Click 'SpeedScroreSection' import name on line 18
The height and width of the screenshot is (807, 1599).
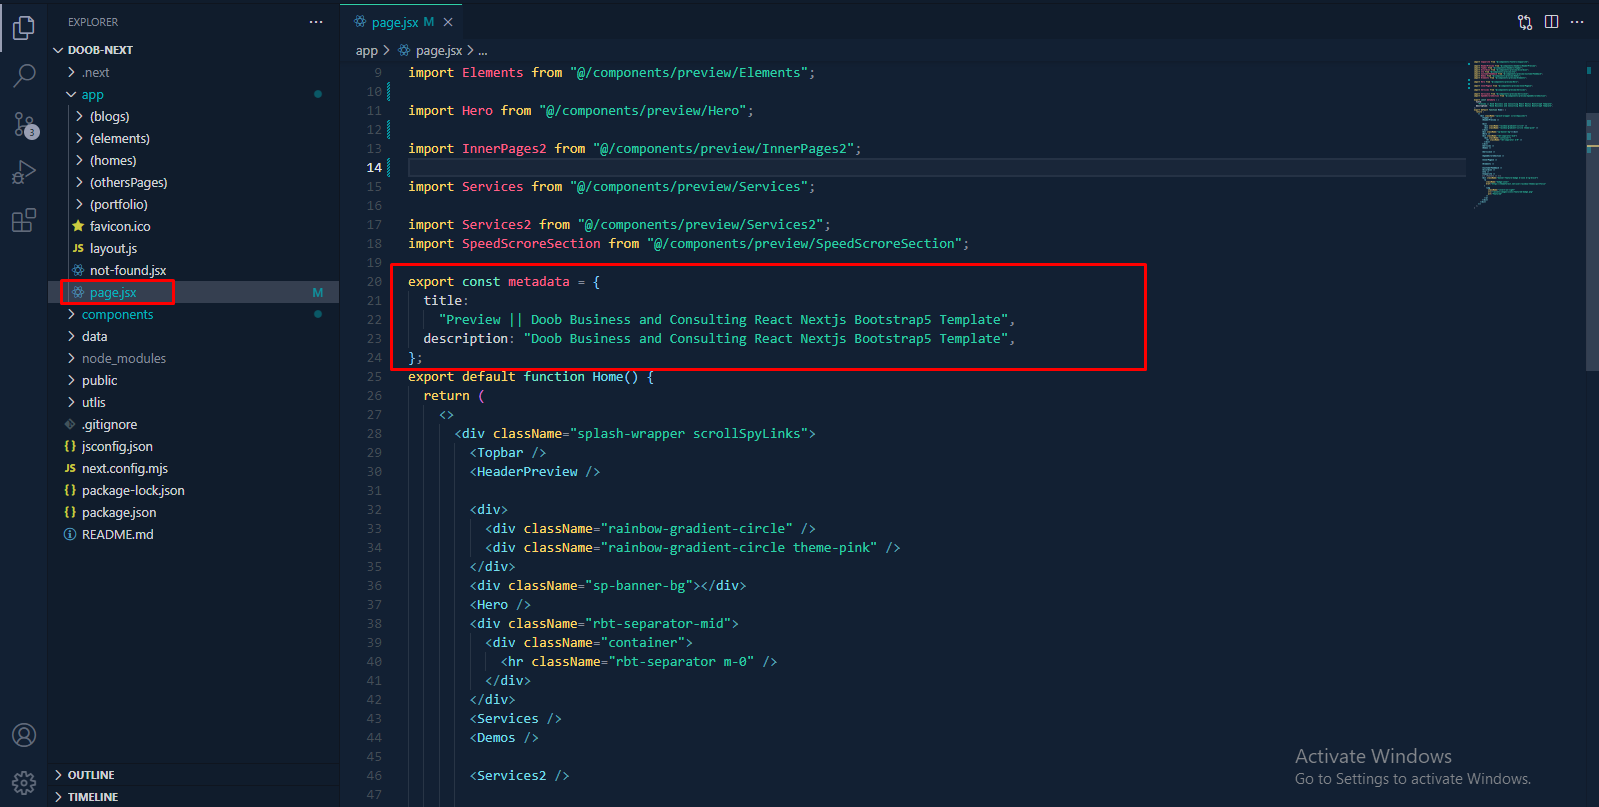pos(531,244)
